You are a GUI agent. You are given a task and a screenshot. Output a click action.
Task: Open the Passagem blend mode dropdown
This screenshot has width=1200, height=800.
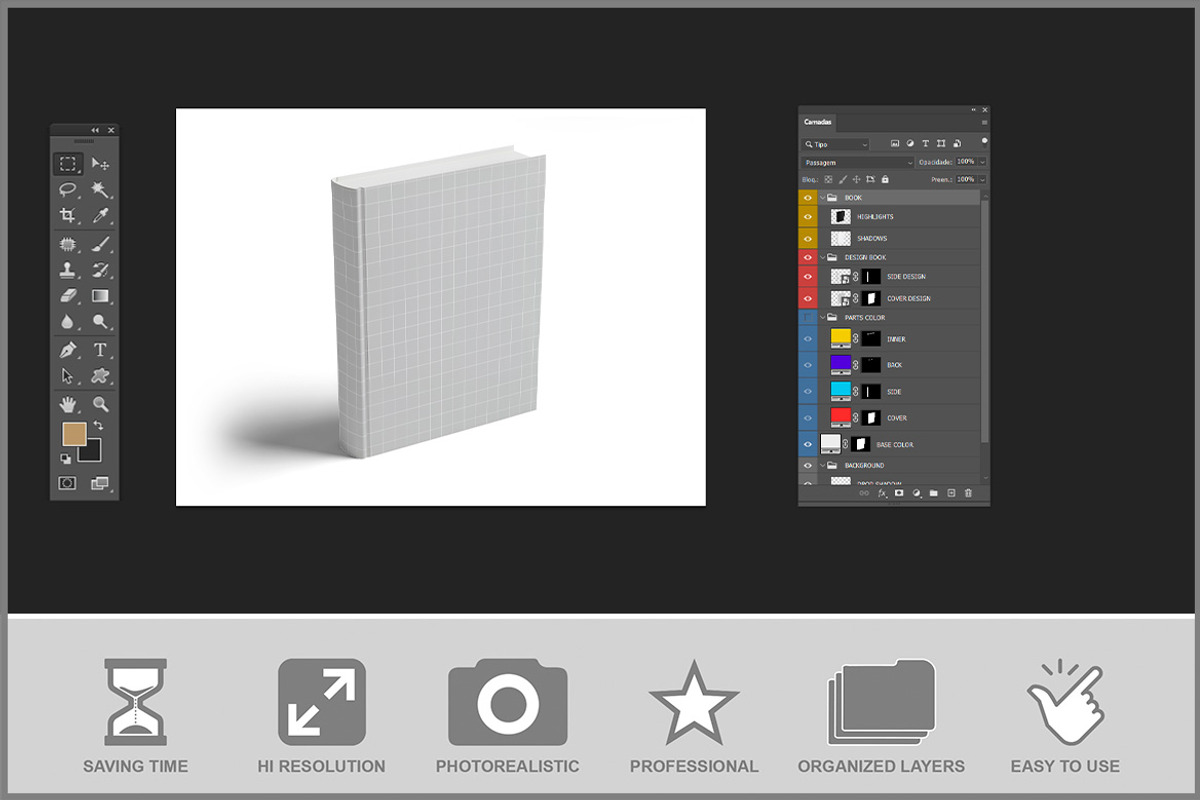coord(857,162)
